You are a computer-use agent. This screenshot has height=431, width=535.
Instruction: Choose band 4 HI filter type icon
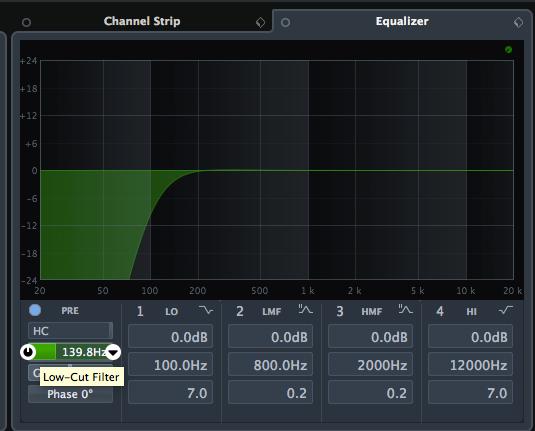tap(506, 310)
